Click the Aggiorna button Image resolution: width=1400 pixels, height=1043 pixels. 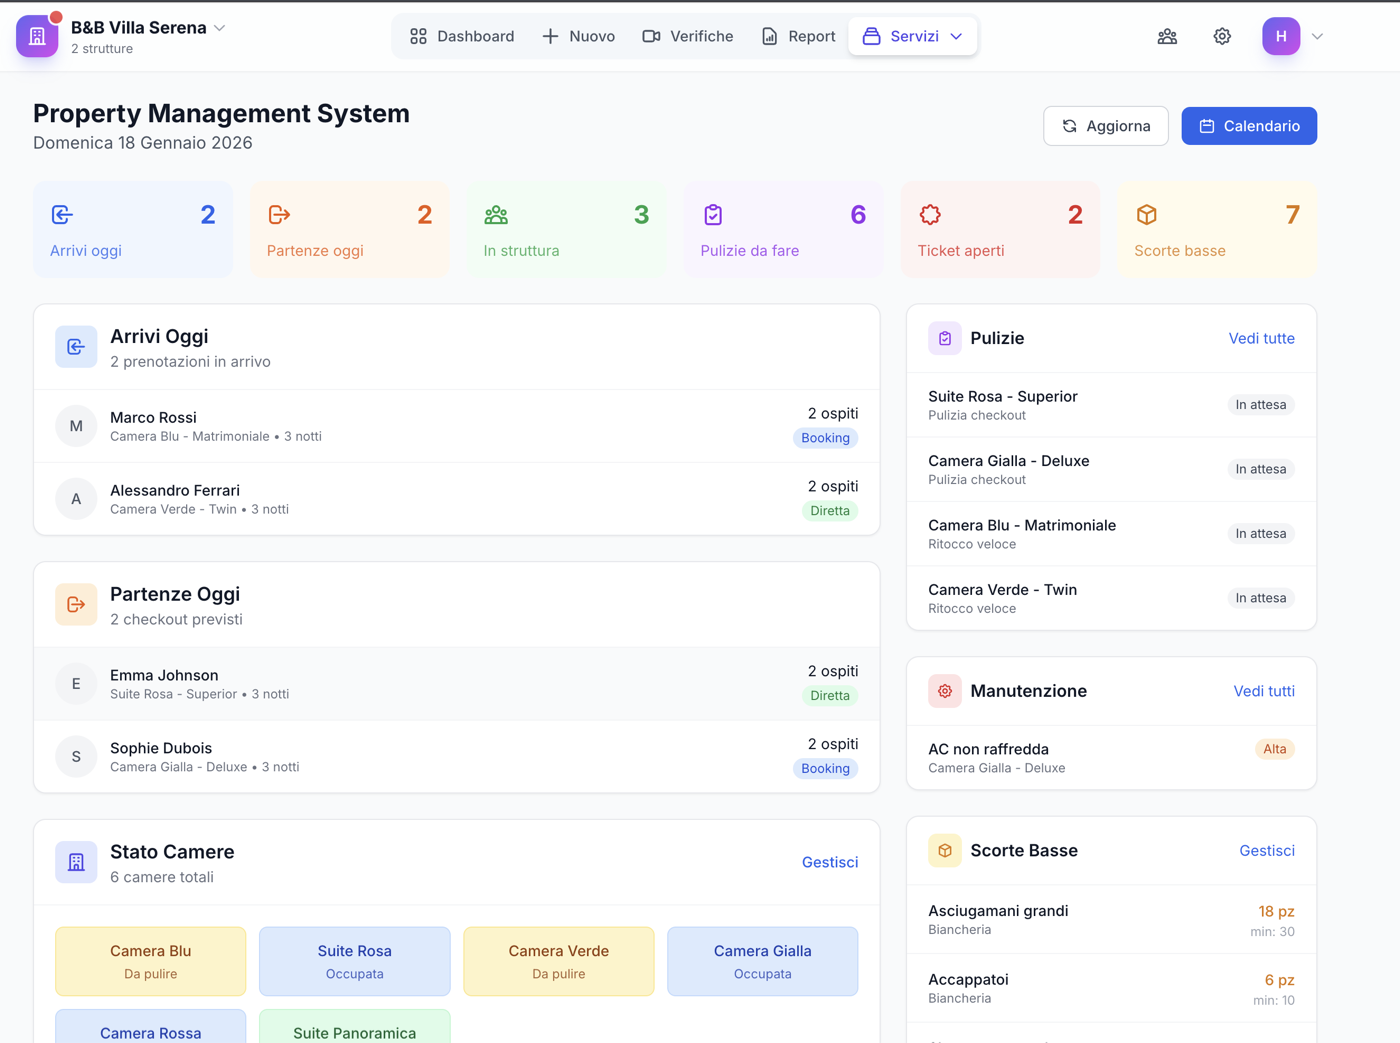click(x=1106, y=125)
